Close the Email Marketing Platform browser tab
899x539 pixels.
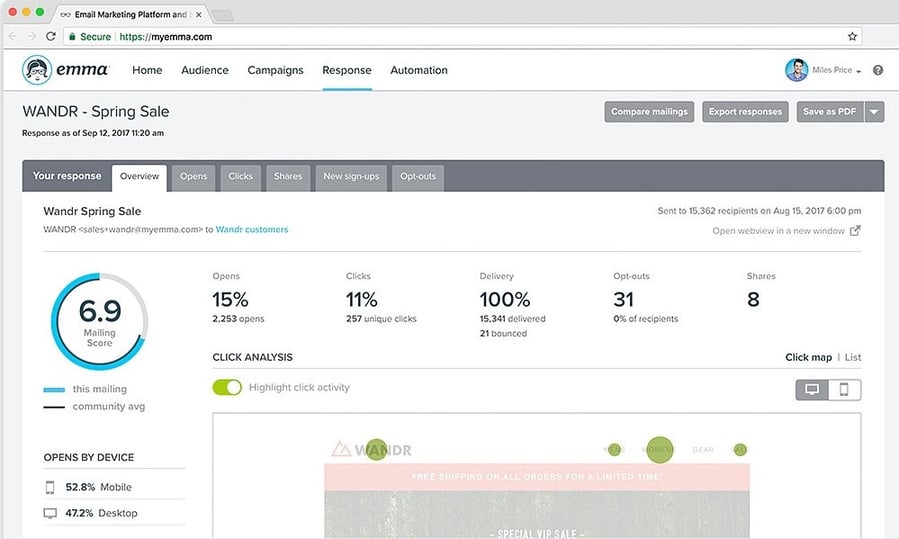click(198, 15)
